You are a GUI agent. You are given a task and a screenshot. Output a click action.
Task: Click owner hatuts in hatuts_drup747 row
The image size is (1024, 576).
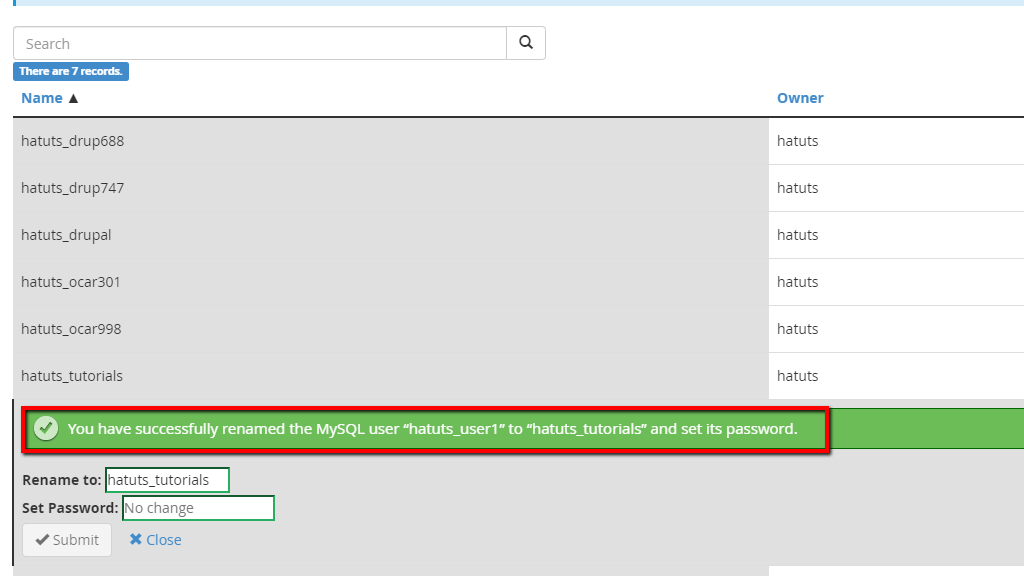(x=797, y=188)
